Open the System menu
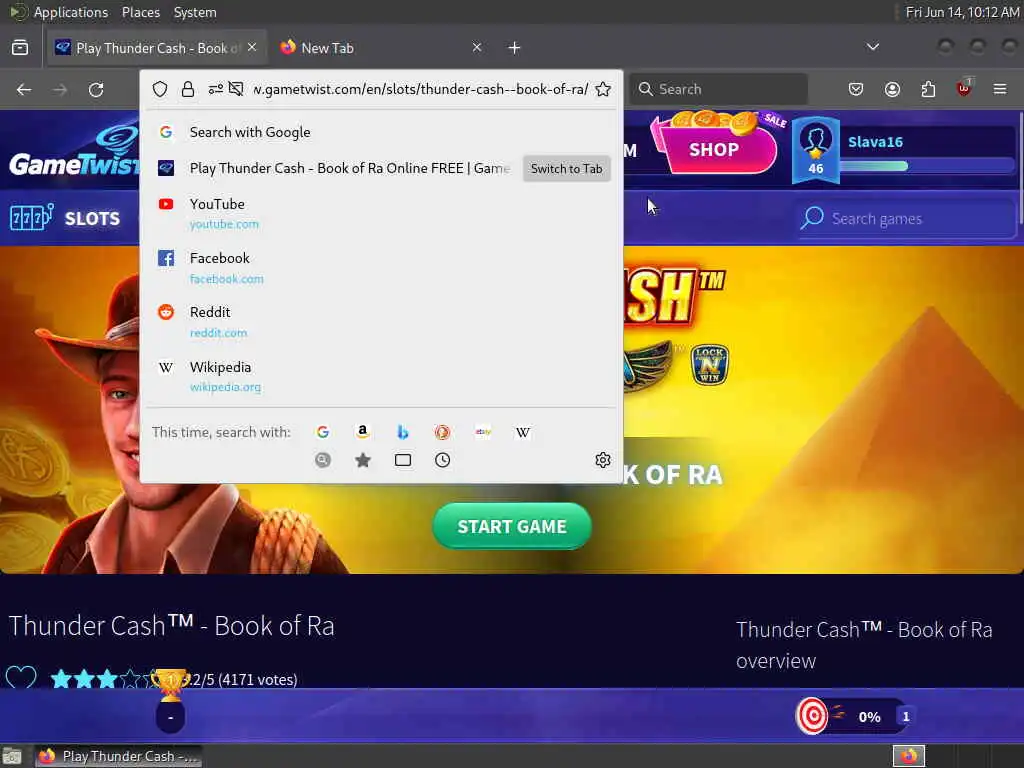 click(x=195, y=12)
